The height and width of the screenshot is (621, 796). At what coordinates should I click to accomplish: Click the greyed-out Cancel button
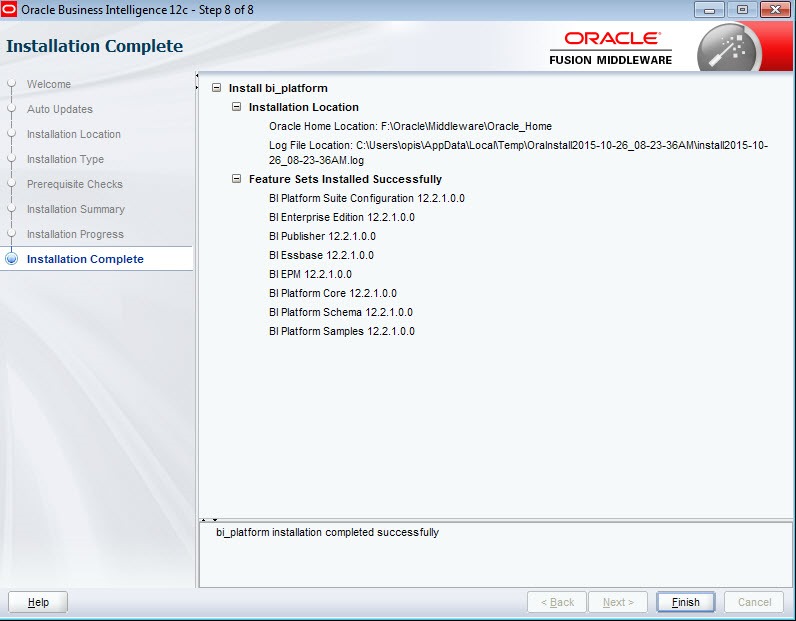point(754,602)
